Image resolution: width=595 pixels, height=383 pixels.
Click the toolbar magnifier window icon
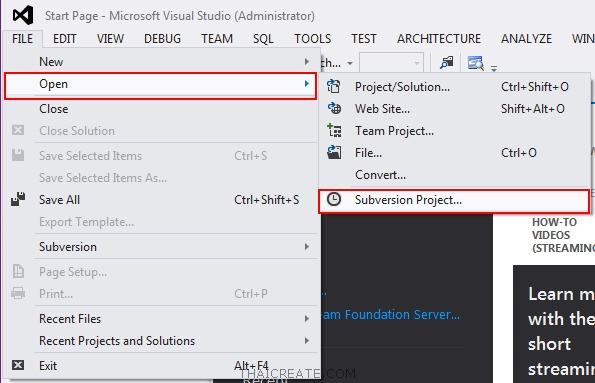475,63
